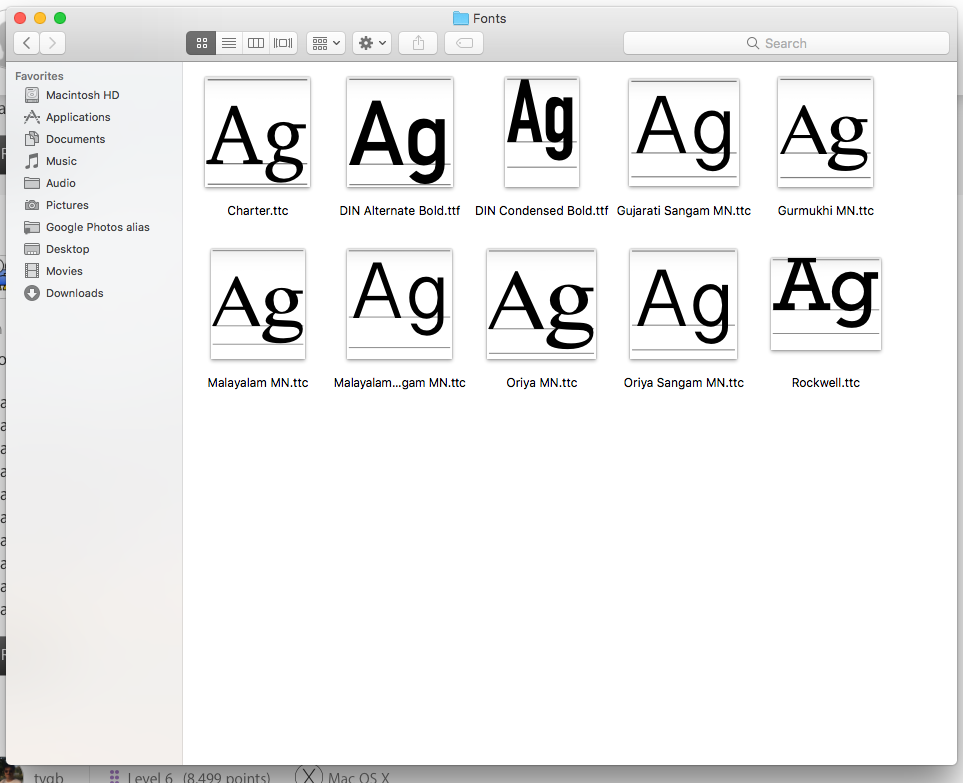
Task: Select Google Photos alias in sidebar
Action: click(x=97, y=227)
